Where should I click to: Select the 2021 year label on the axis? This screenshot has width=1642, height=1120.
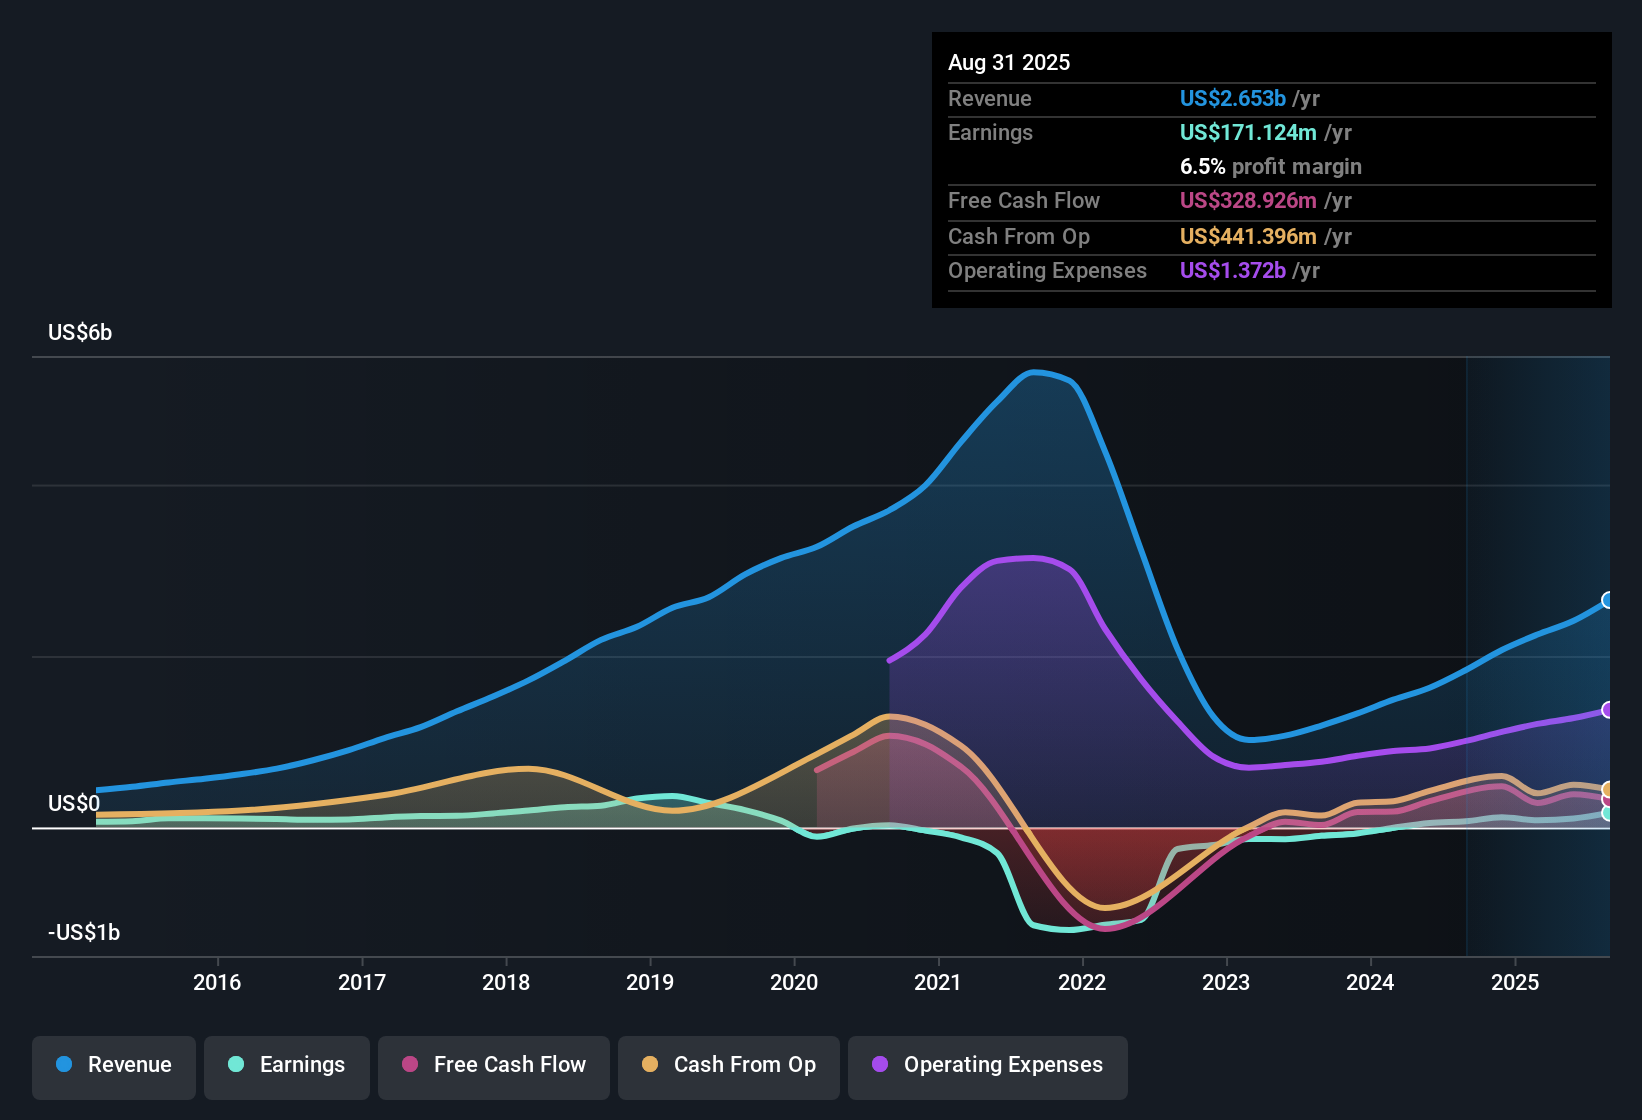(937, 983)
